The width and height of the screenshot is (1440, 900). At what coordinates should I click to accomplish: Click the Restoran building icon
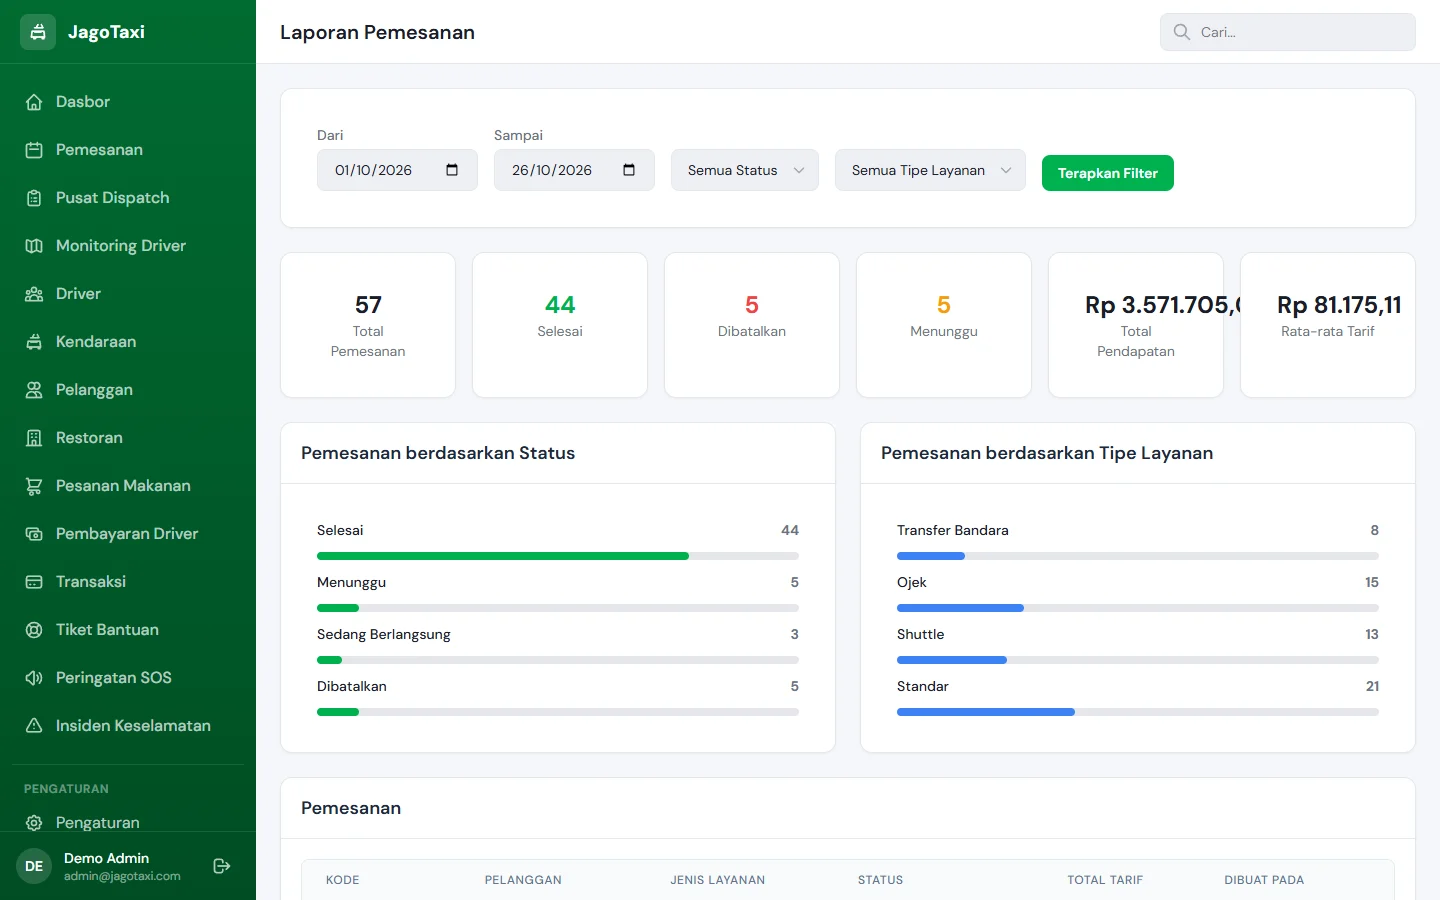coord(34,438)
